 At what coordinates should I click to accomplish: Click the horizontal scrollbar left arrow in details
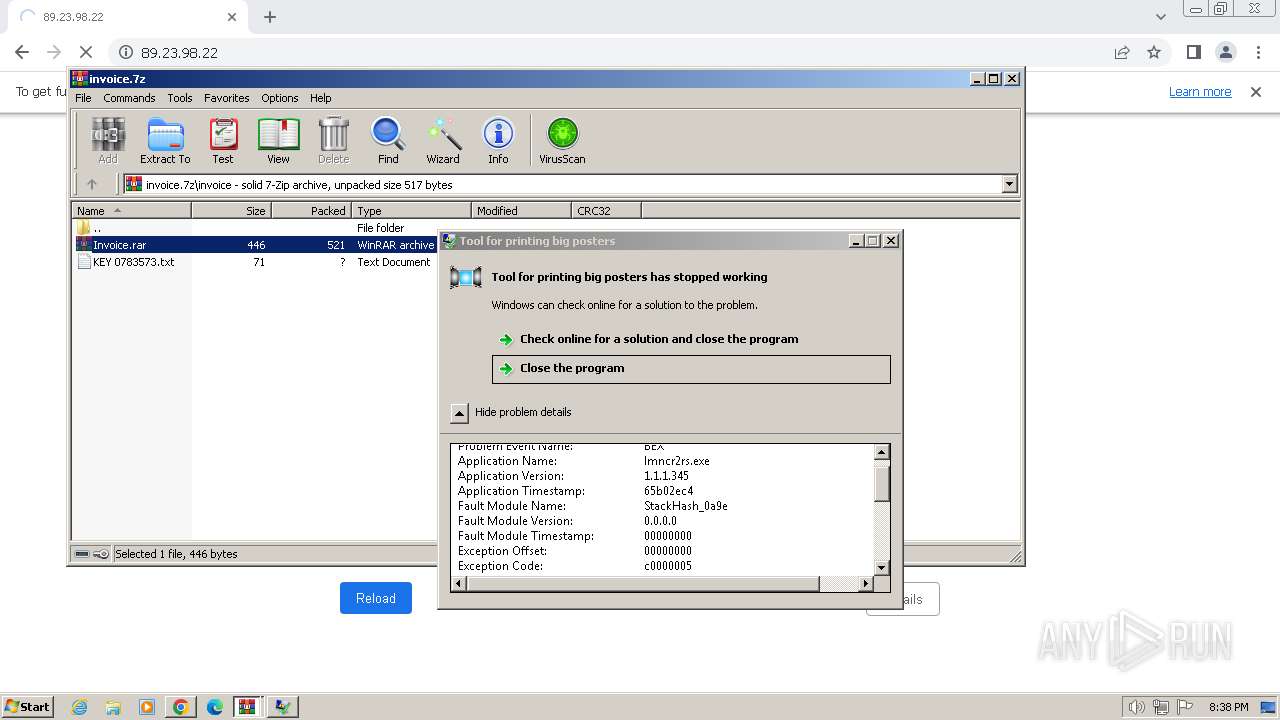coord(459,584)
